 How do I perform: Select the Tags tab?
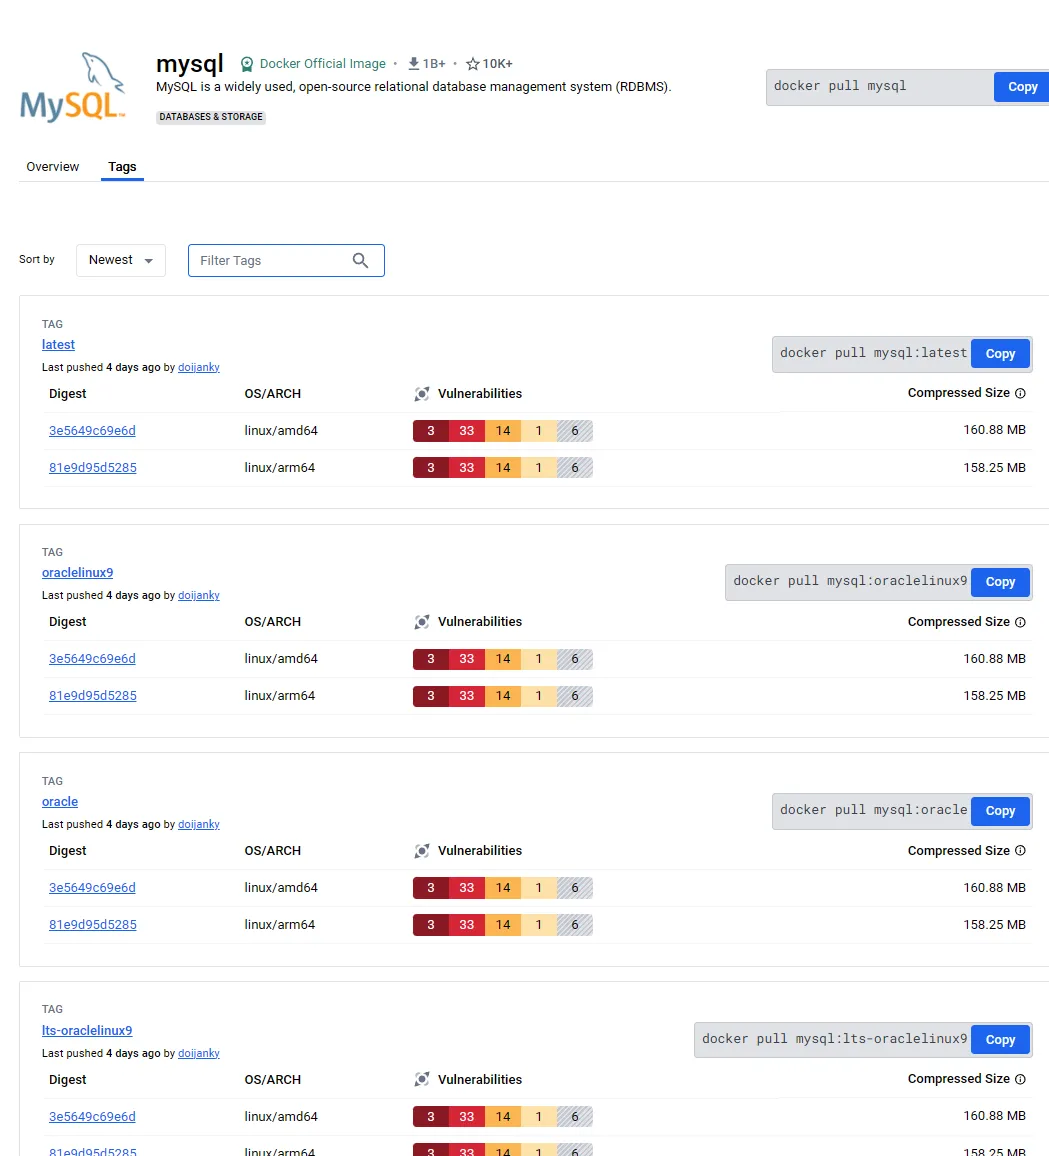[x=122, y=167]
